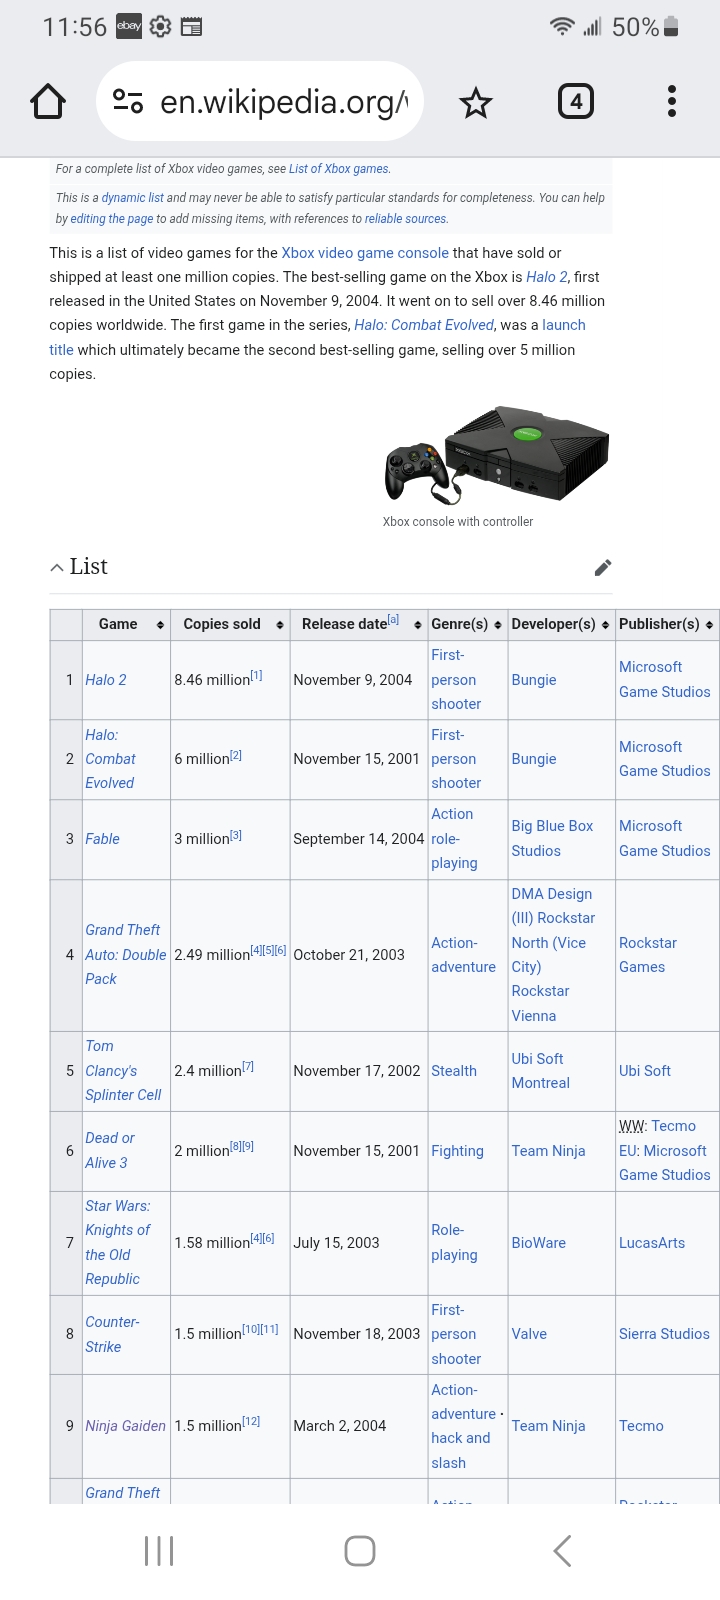Image resolution: width=720 pixels, height=1600 pixels.
Task: Tap the Wi-Fi indicator in status bar
Action: [562, 27]
